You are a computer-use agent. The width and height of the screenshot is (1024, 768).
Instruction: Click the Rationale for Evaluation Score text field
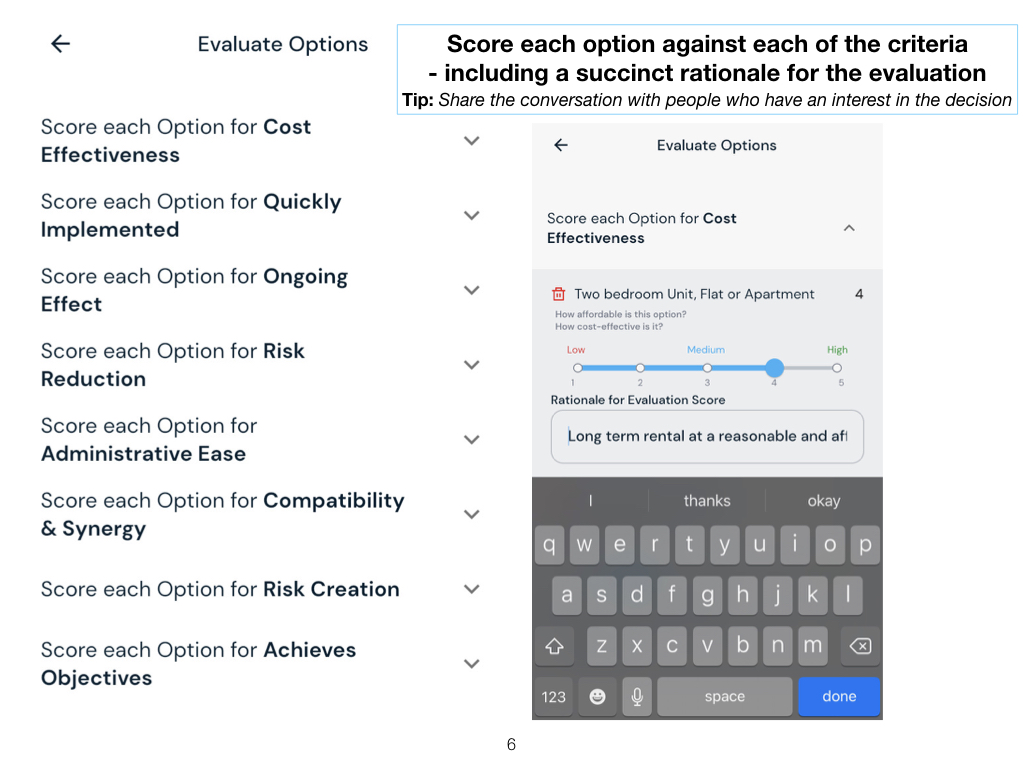click(x=707, y=436)
